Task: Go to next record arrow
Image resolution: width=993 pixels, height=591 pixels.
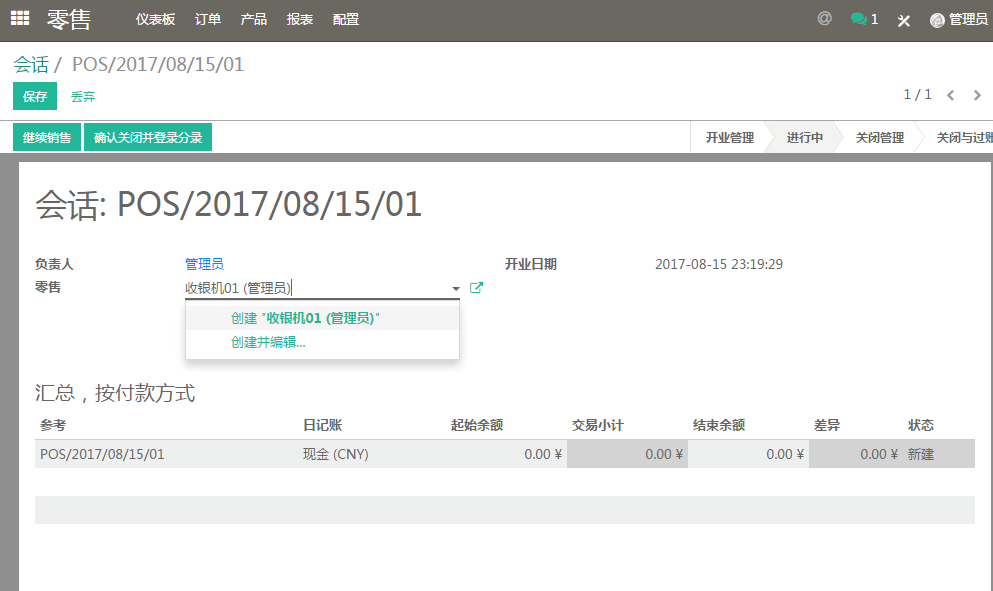Action: 977,95
